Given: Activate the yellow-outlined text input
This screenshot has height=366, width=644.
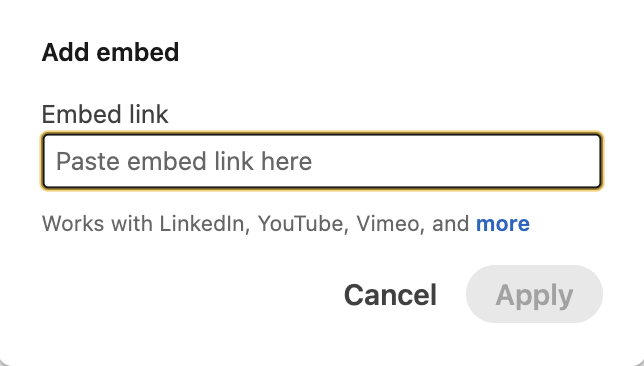Looking at the screenshot, I should coord(322,161).
